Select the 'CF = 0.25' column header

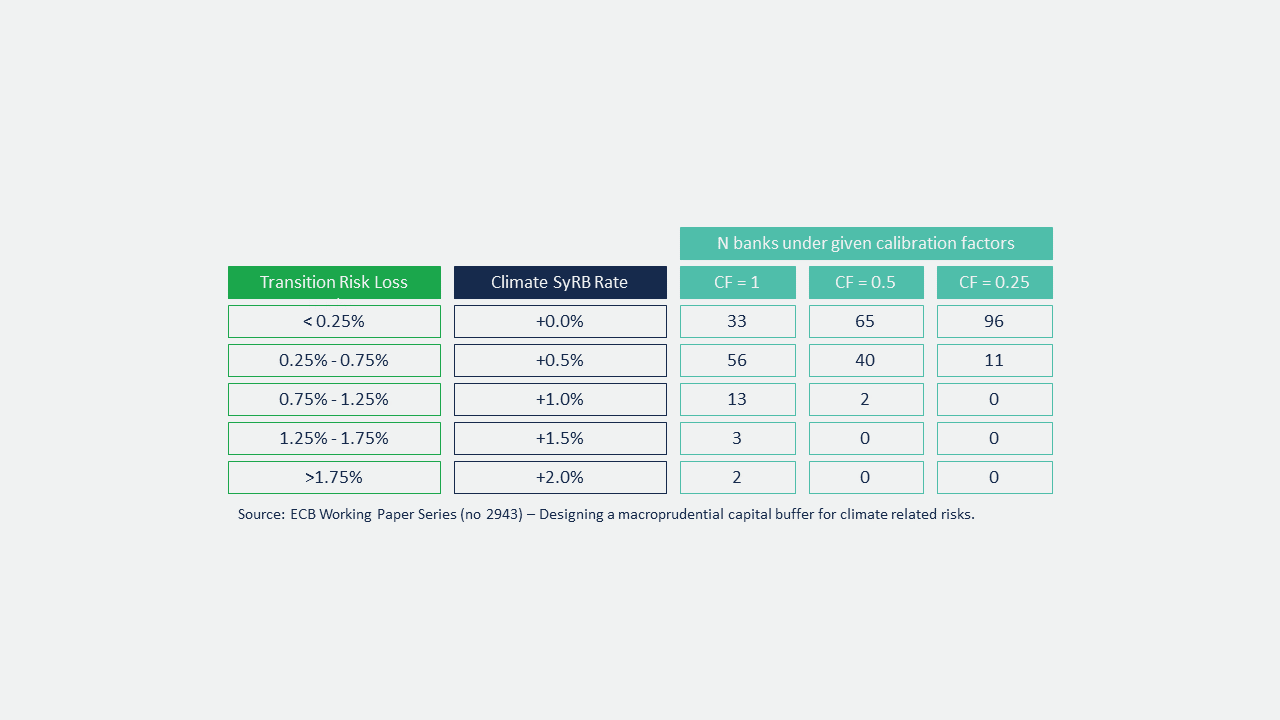click(994, 282)
